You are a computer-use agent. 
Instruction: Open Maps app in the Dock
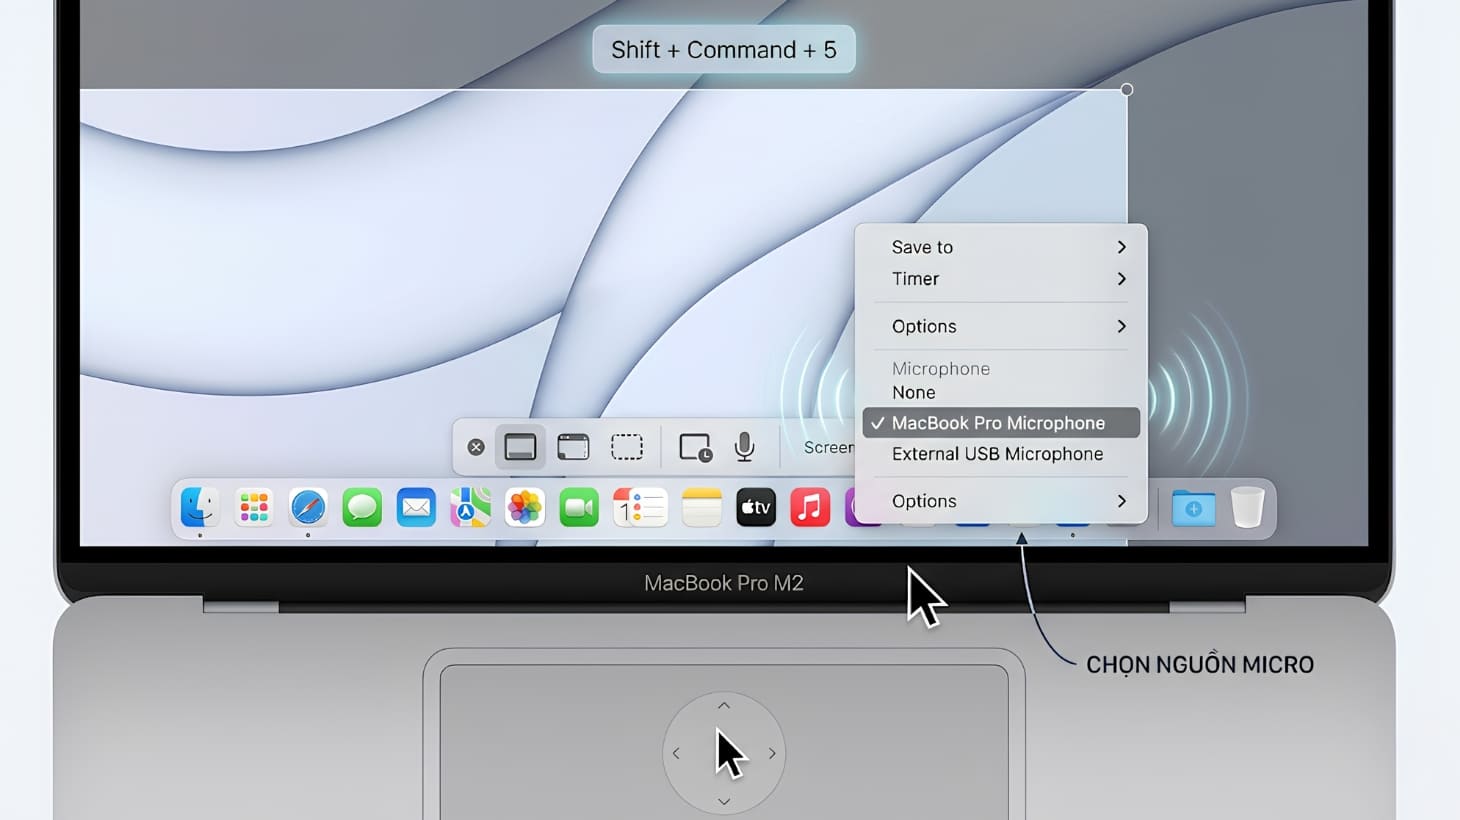point(470,507)
